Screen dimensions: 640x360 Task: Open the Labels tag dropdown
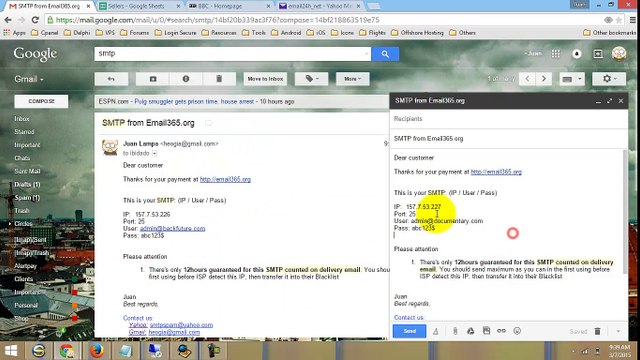pyautogui.click(x=311, y=79)
